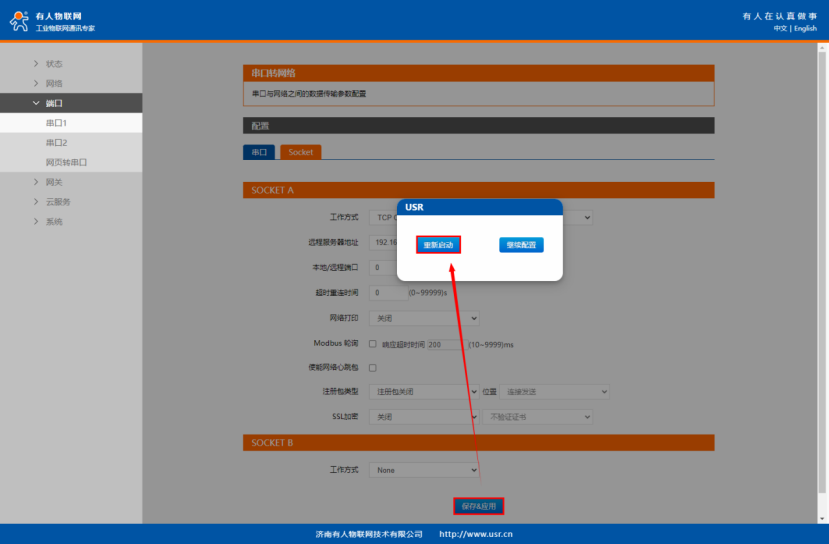
Task: Switch to the 串口 tab
Action: [x=259, y=152]
